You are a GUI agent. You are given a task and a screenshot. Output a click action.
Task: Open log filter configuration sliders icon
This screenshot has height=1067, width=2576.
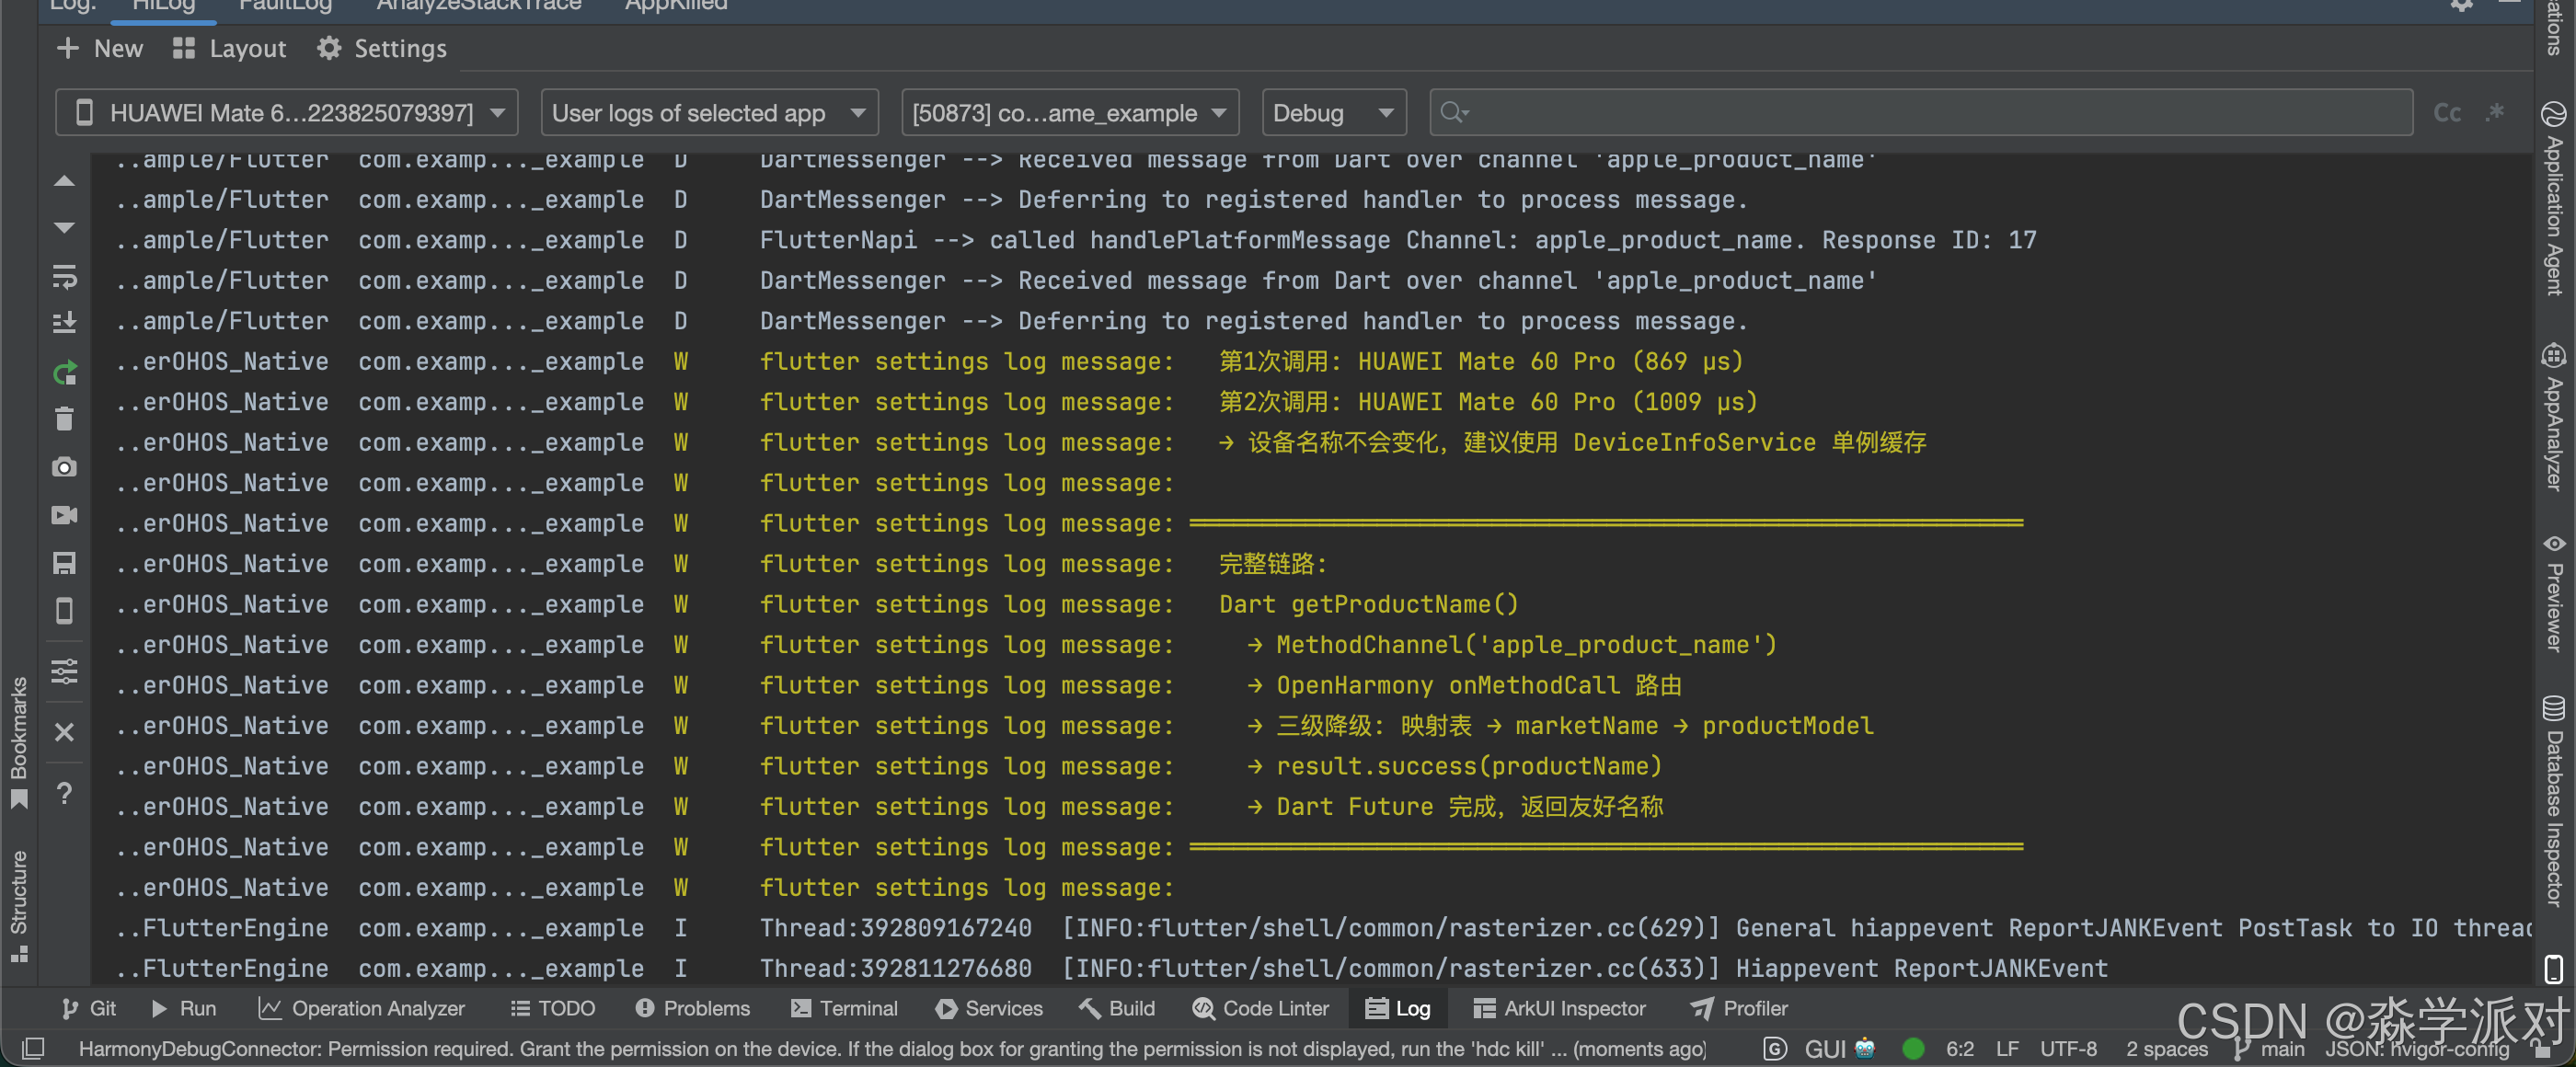point(64,670)
